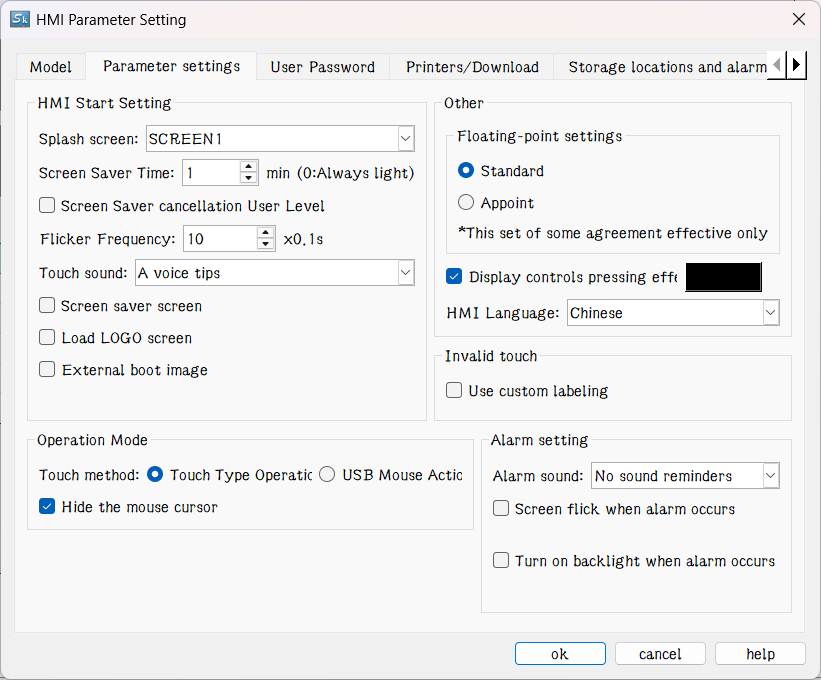Select the Appoint floating-point option

coord(466,203)
